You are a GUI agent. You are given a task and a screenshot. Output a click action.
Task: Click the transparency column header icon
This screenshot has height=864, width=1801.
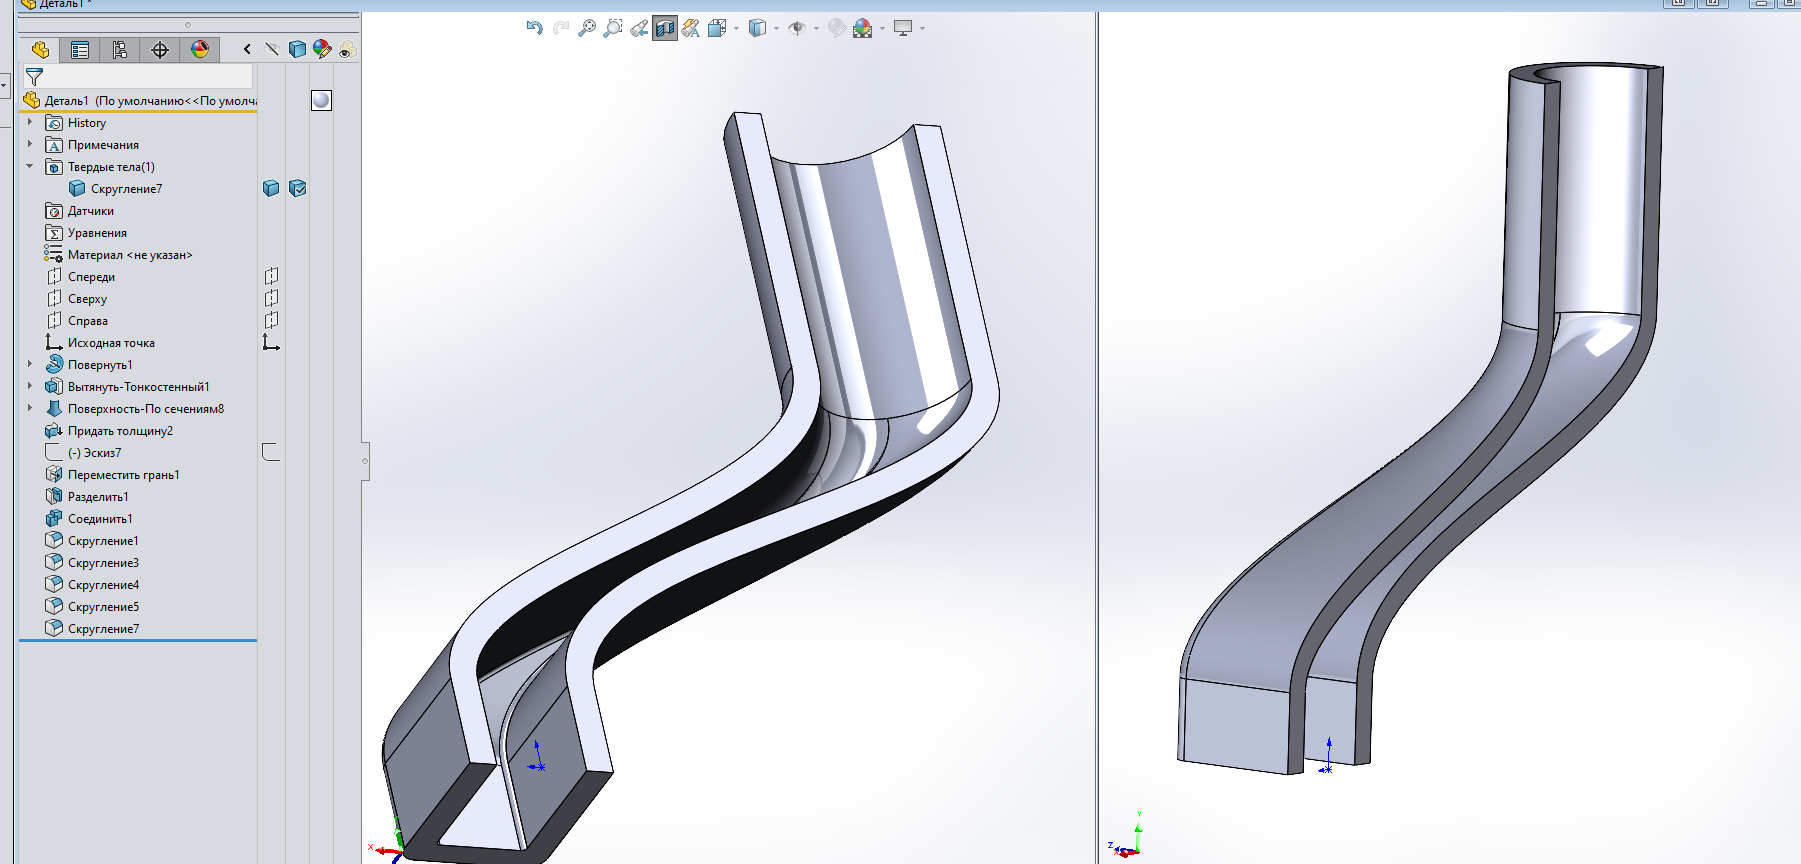point(347,49)
